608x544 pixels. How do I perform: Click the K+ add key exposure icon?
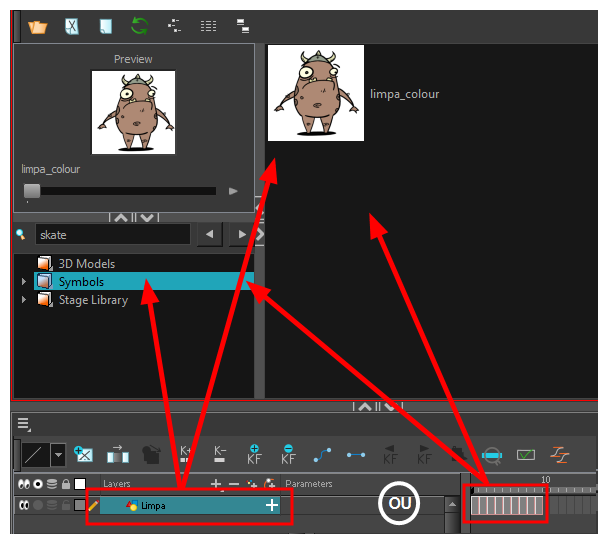click(x=185, y=454)
